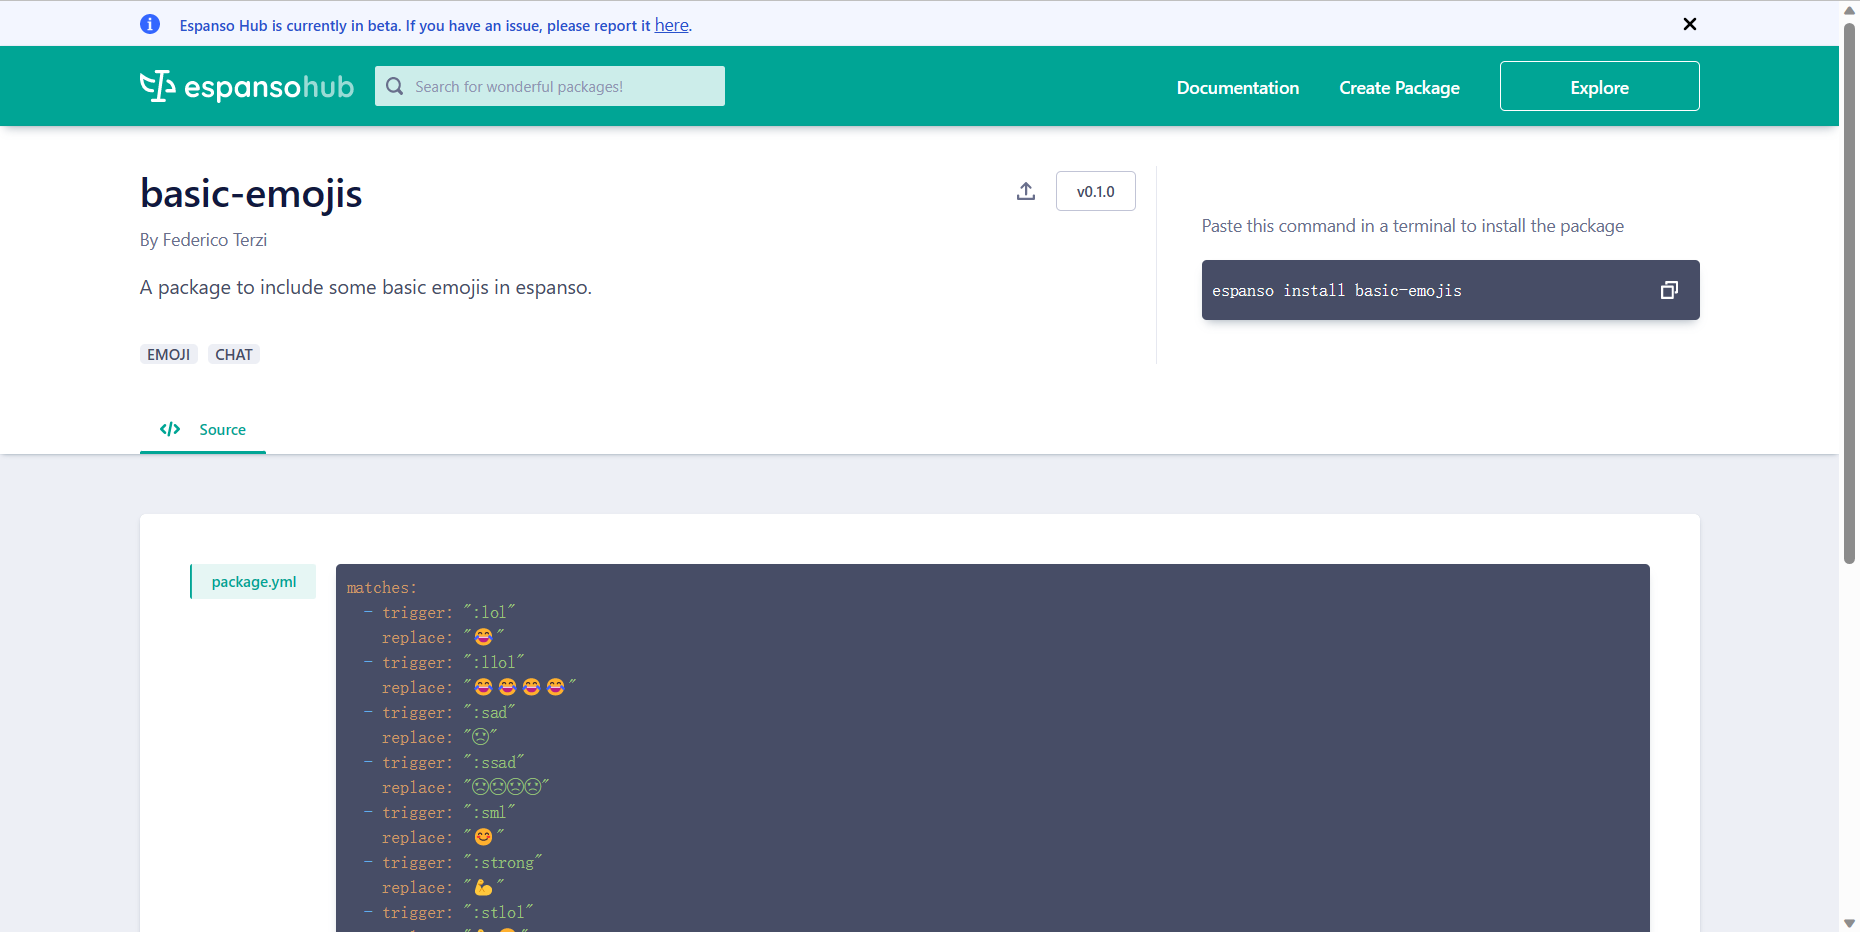Open the v0.1.0 version selector
The image size is (1860, 932).
click(1095, 191)
